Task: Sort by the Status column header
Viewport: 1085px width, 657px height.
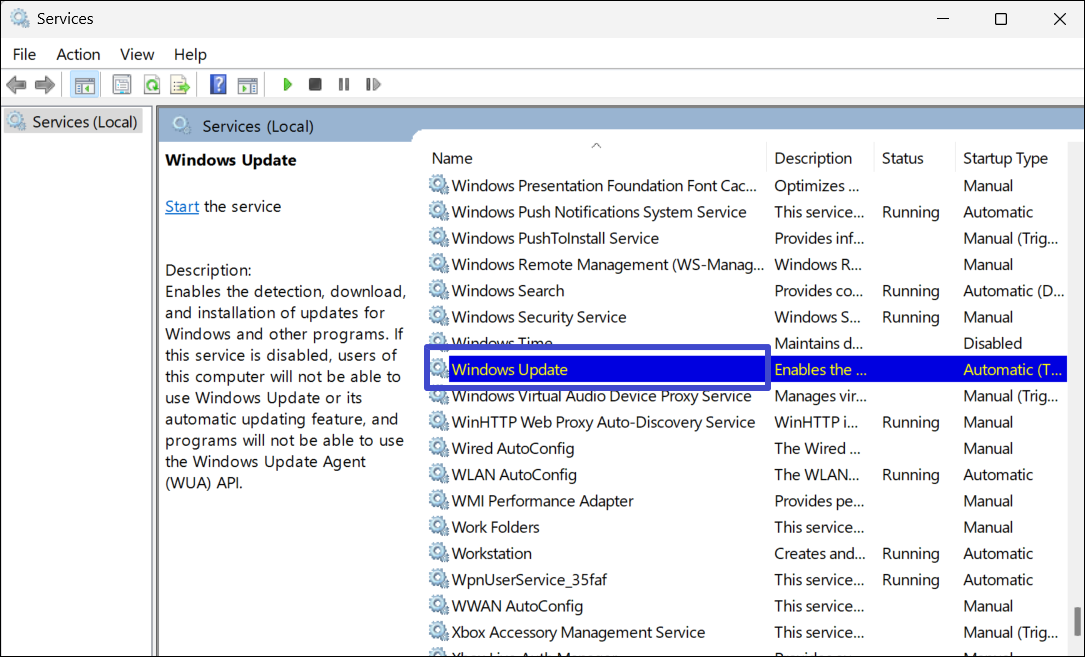Action: click(x=902, y=158)
